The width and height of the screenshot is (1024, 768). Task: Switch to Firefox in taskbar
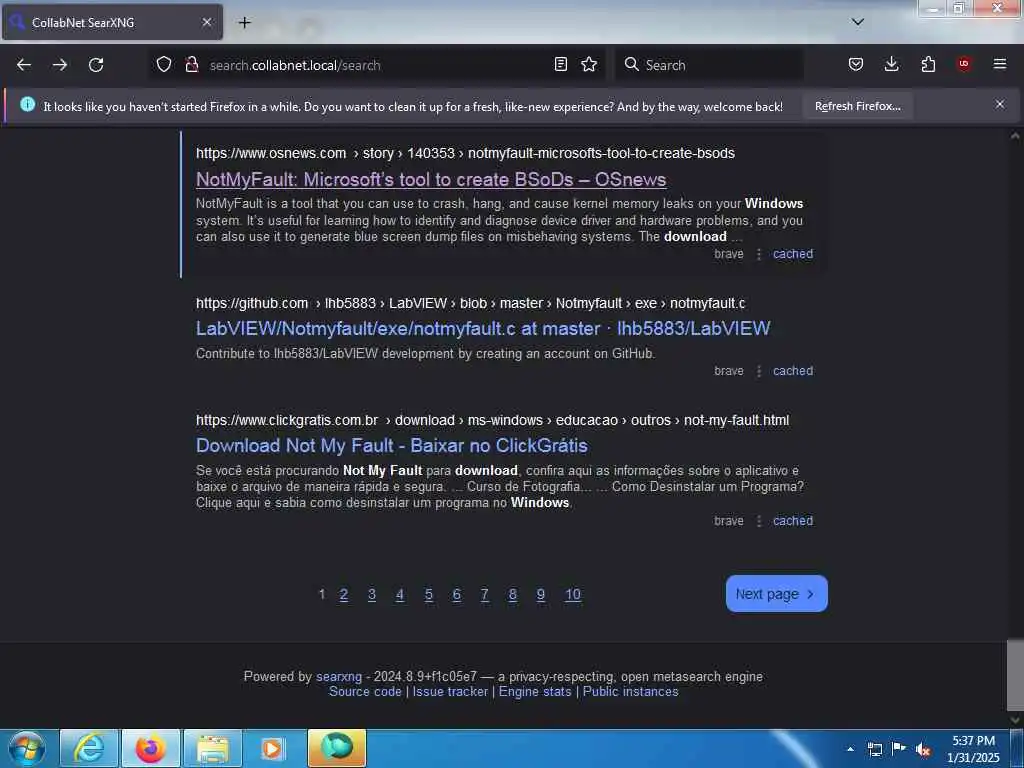pos(151,748)
